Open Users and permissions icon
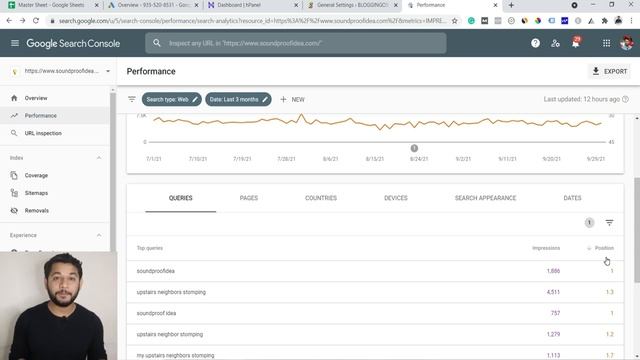Image resolution: width=640 pixels, height=360 pixels. pos(555,43)
